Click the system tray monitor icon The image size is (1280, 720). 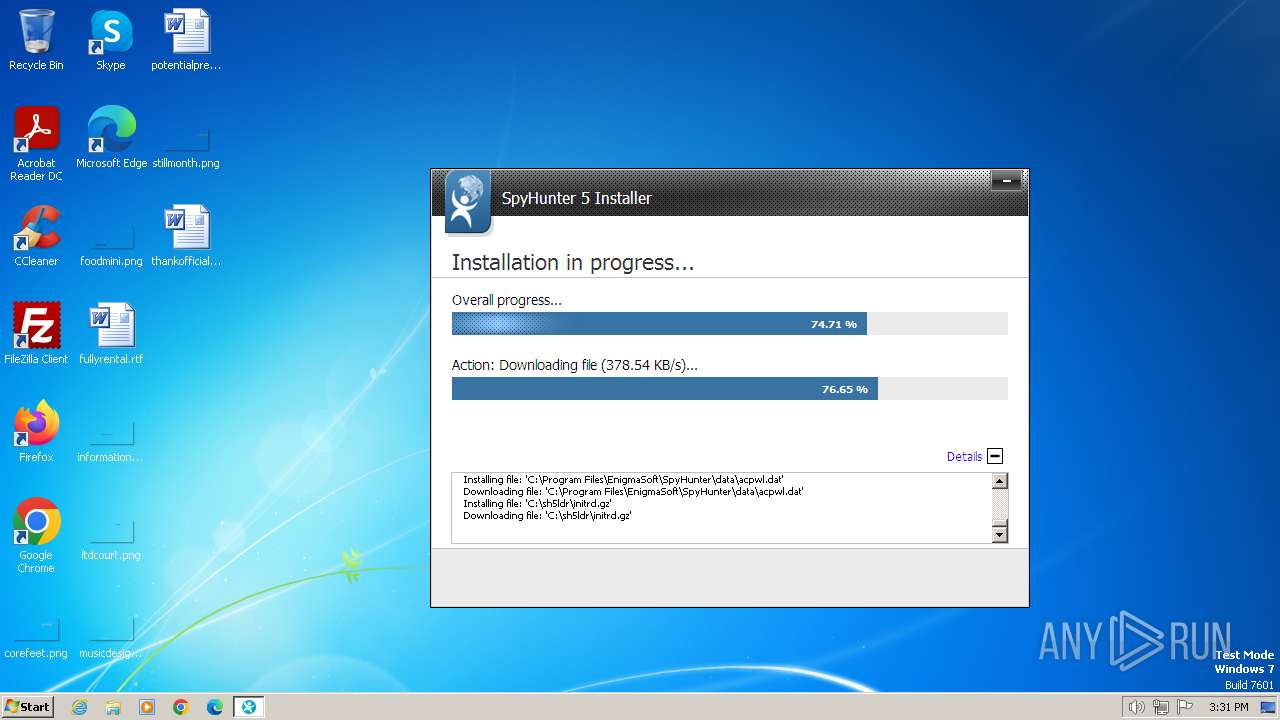(x=1268, y=707)
